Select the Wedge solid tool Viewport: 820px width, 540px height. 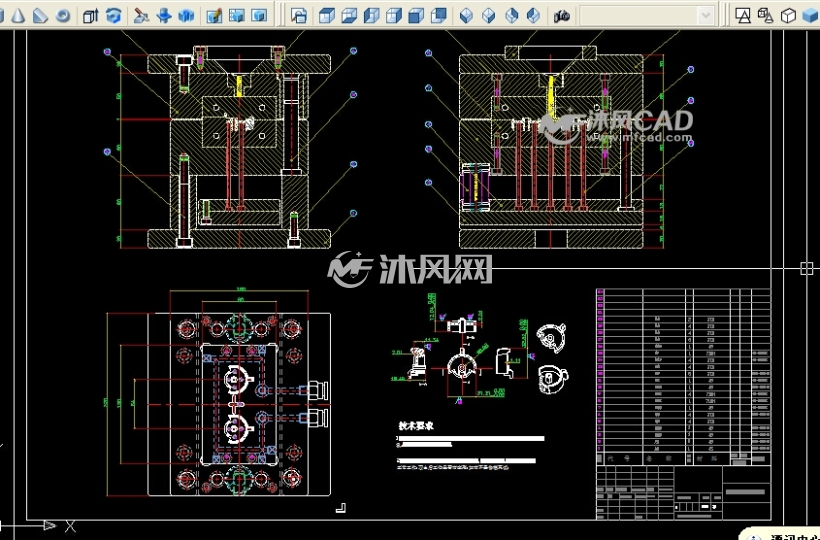(x=40, y=16)
